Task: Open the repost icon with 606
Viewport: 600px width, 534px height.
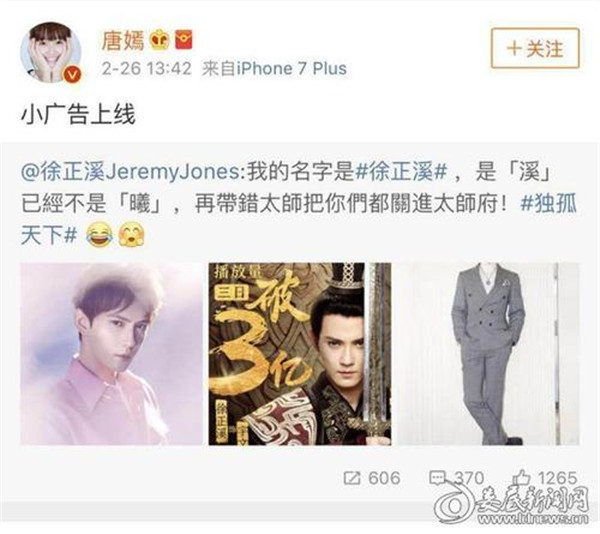Action: point(352,478)
